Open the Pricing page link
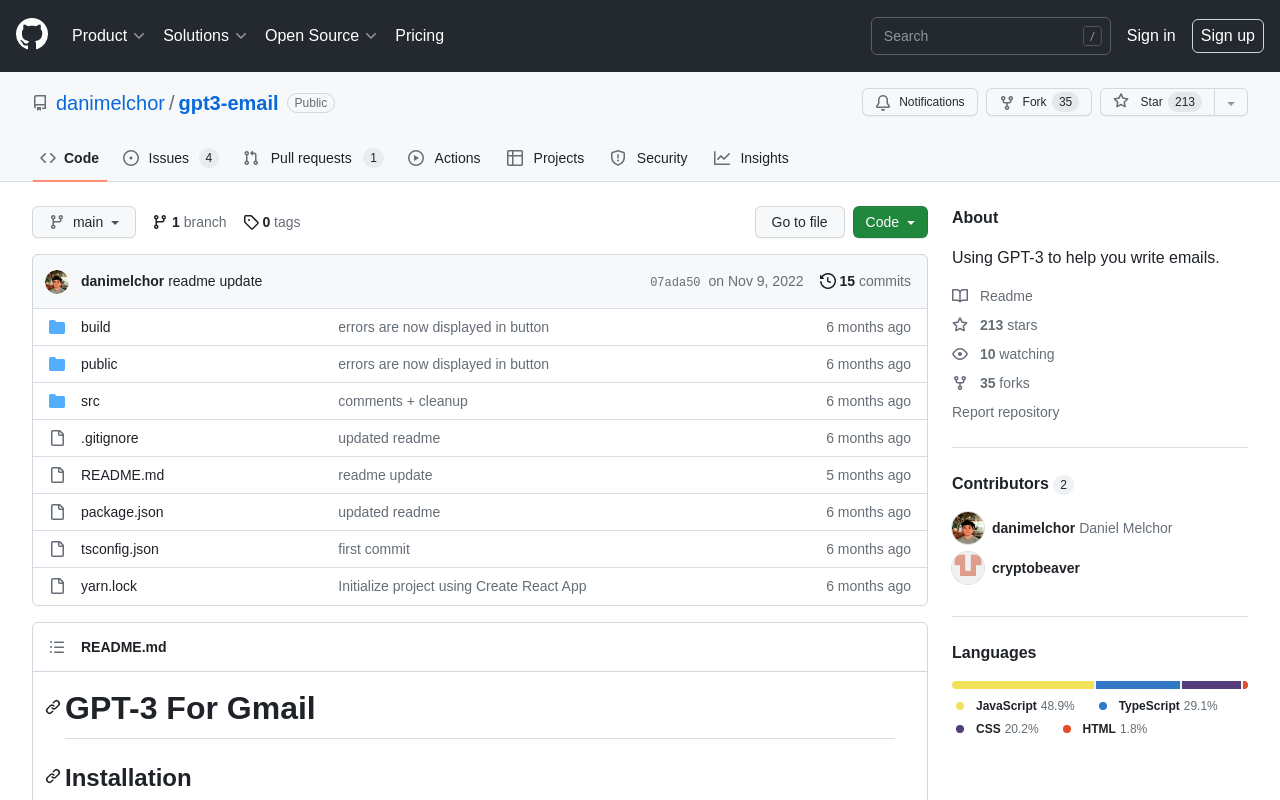Viewport: 1280px width, 800px height. click(420, 36)
